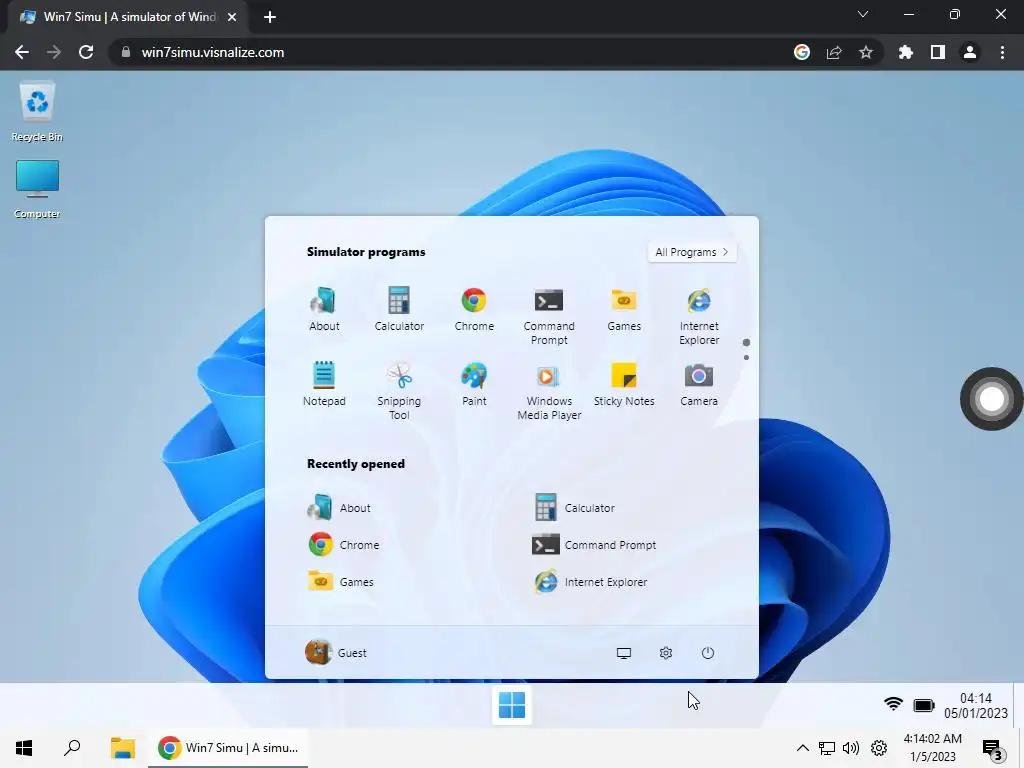Bookmark this page with the star
This screenshot has width=1024, height=768.
pyautogui.click(x=865, y=52)
